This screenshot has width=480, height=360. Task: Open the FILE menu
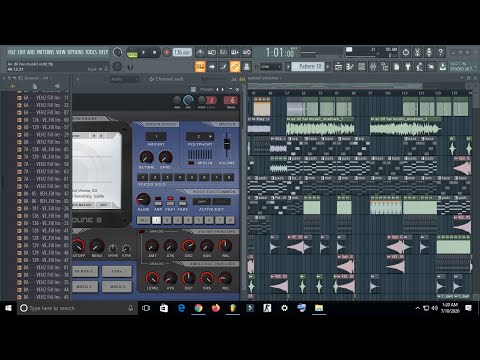click(11, 52)
